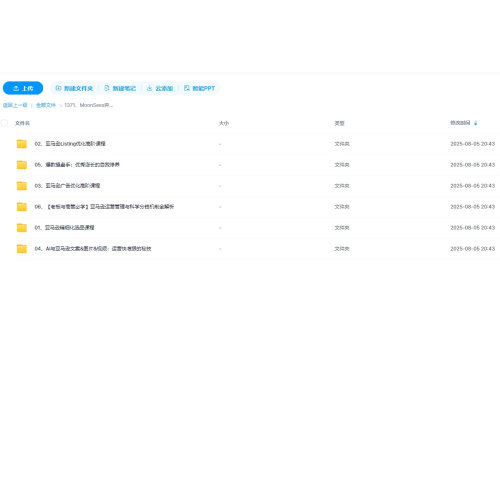Click the folder icon of row 01. 亚马逊精细化选品
The image size is (500, 500).
pyautogui.click(x=22, y=228)
